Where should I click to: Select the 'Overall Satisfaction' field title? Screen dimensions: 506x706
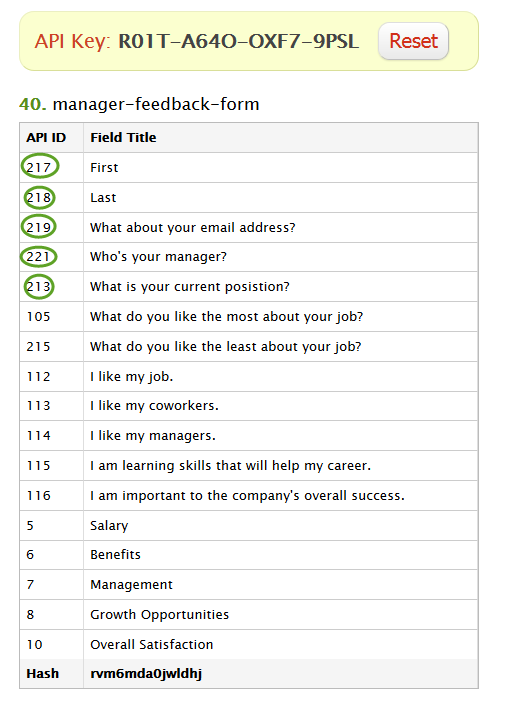151,644
